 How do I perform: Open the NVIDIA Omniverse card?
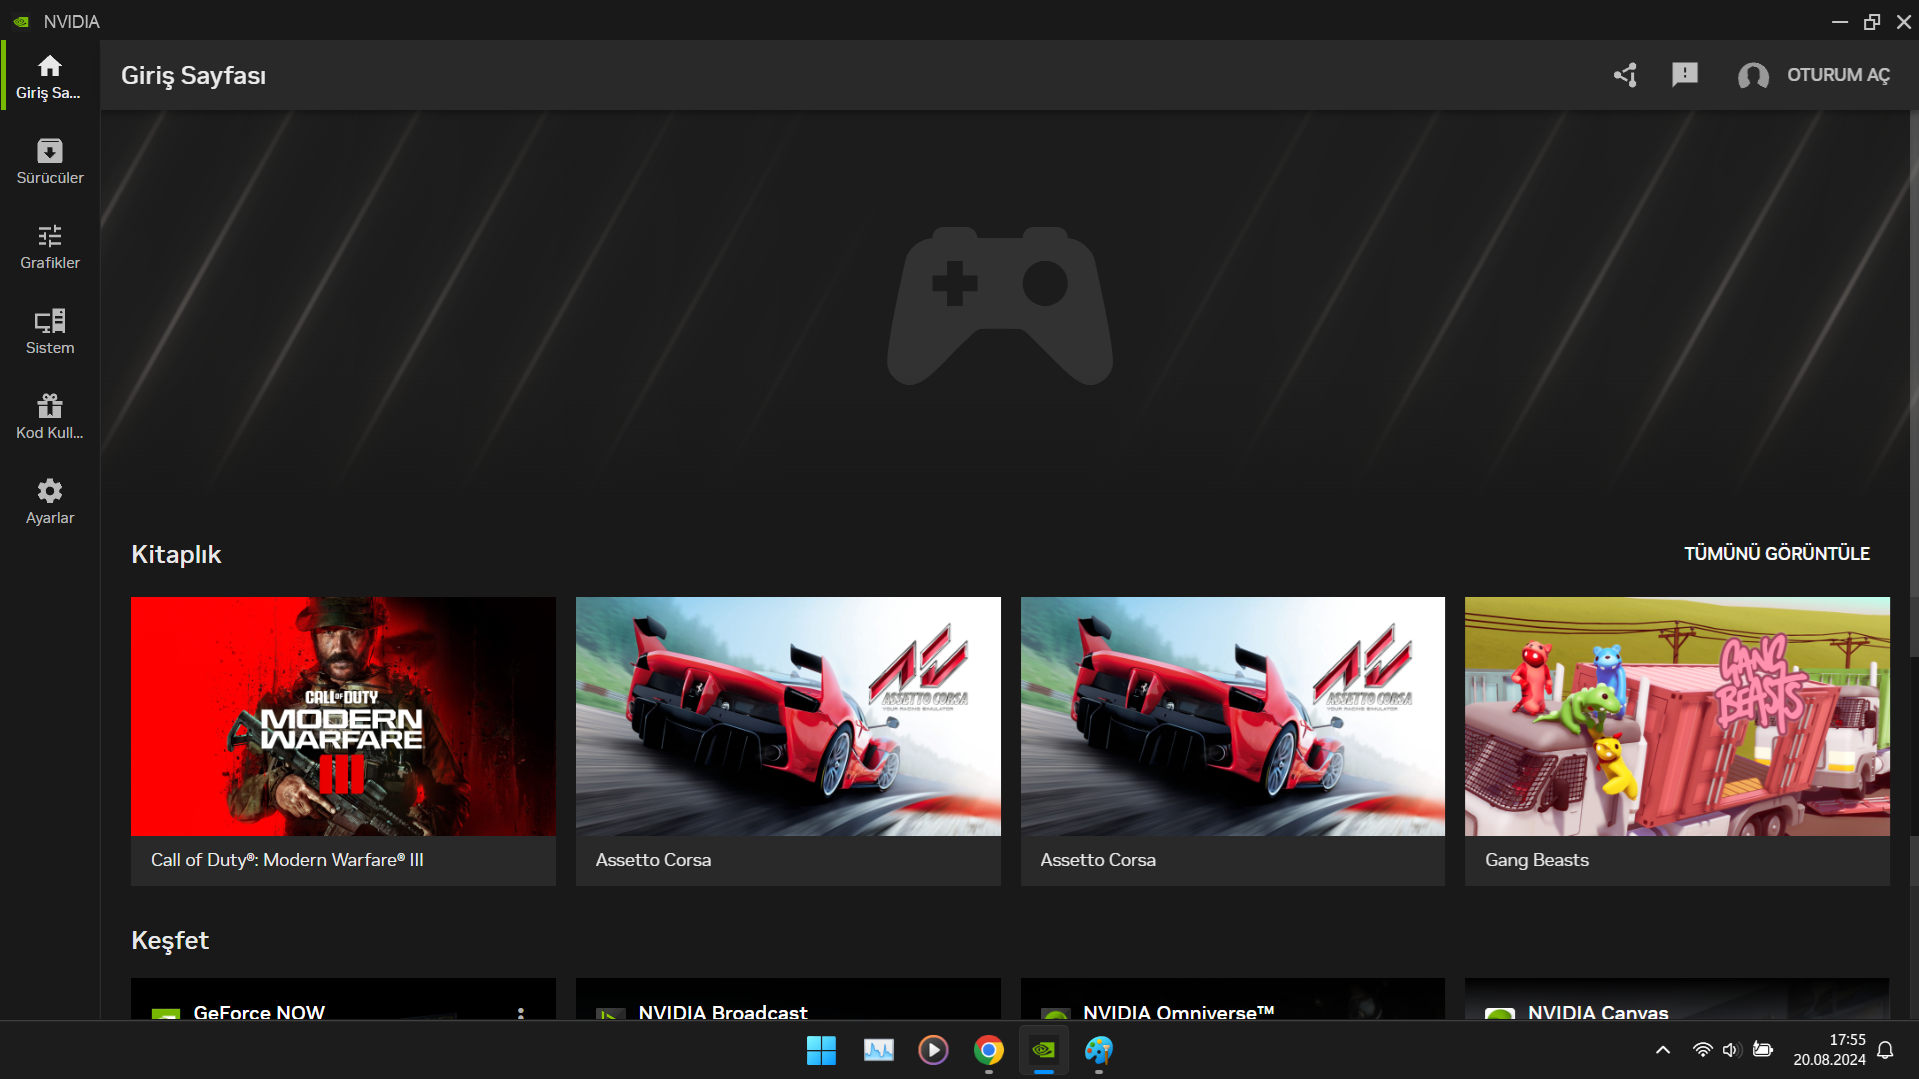tap(1232, 999)
